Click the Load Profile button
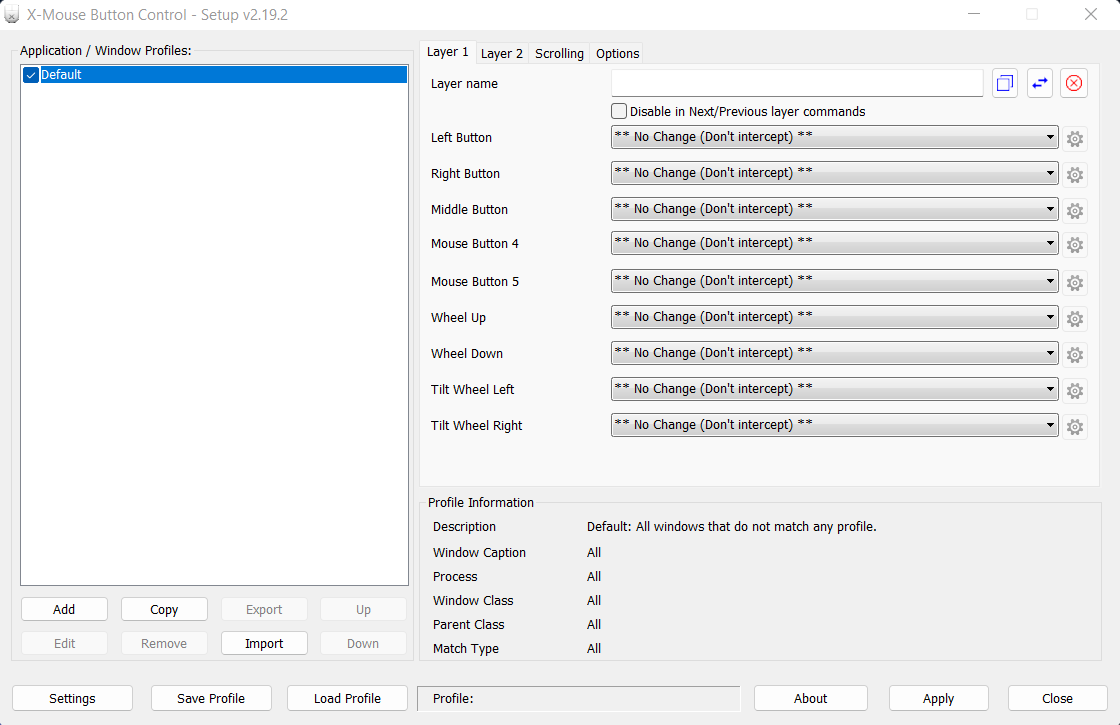 tap(347, 699)
